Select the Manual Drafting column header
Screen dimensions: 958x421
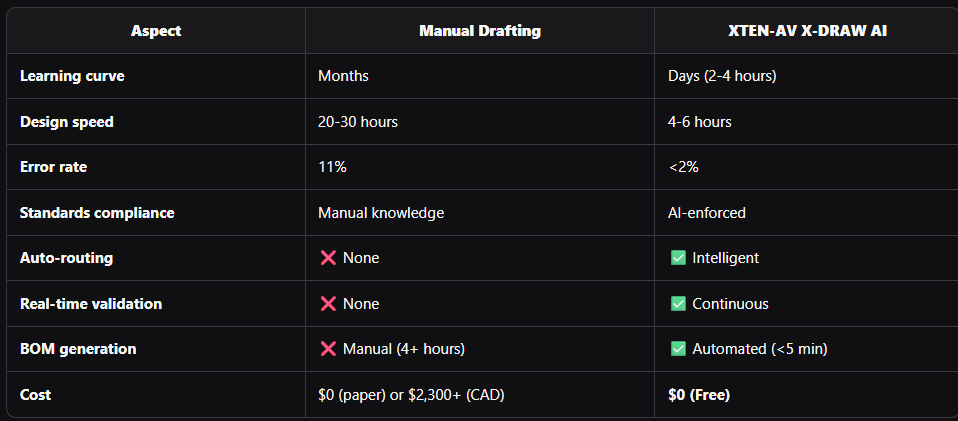[x=480, y=31]
